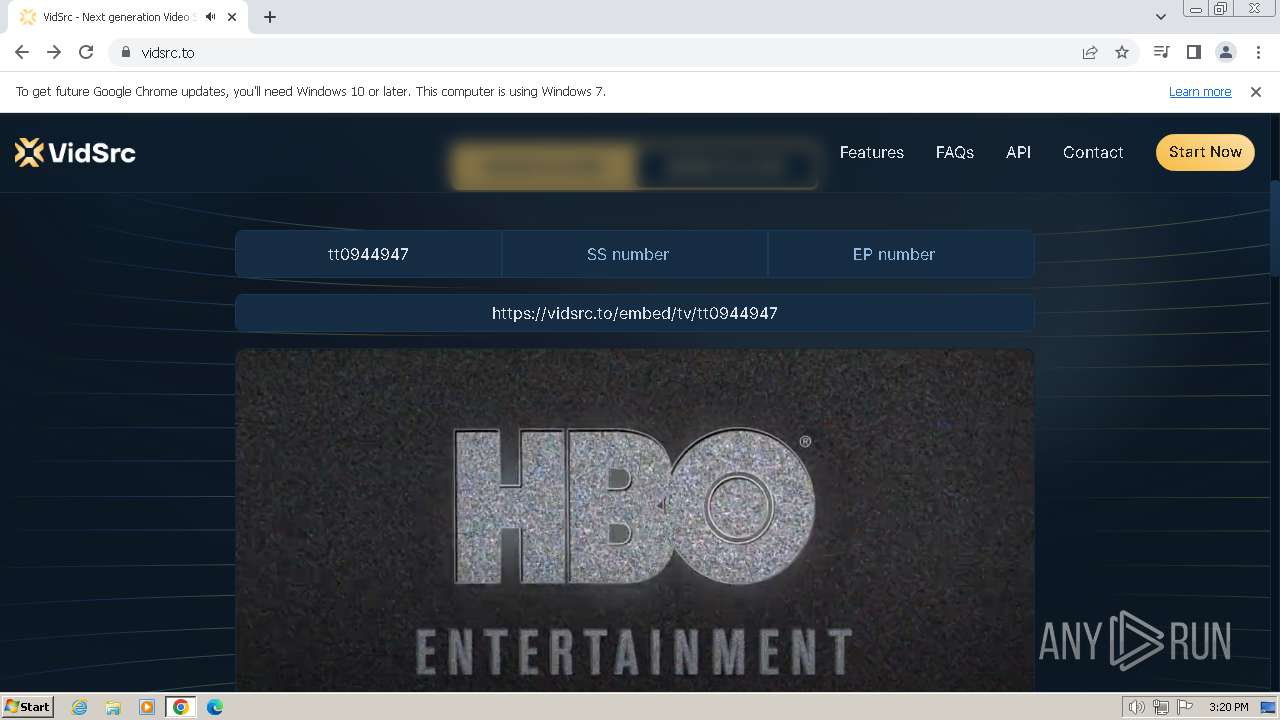Open a new browser tab
Viewport: 1280px width, 720px height.
coord(270,17)
